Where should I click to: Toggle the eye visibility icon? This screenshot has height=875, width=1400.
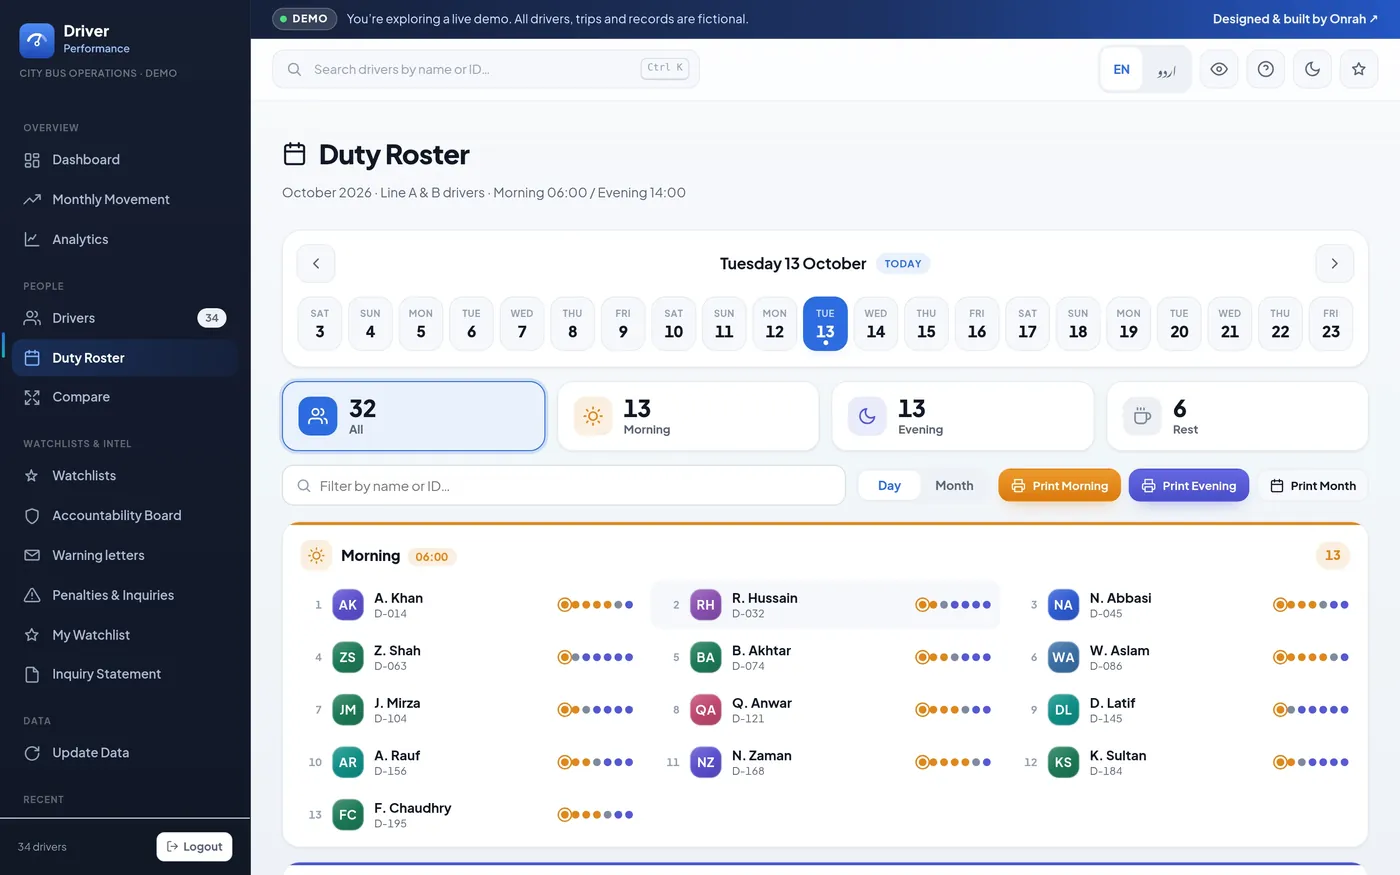point(1219,70)
